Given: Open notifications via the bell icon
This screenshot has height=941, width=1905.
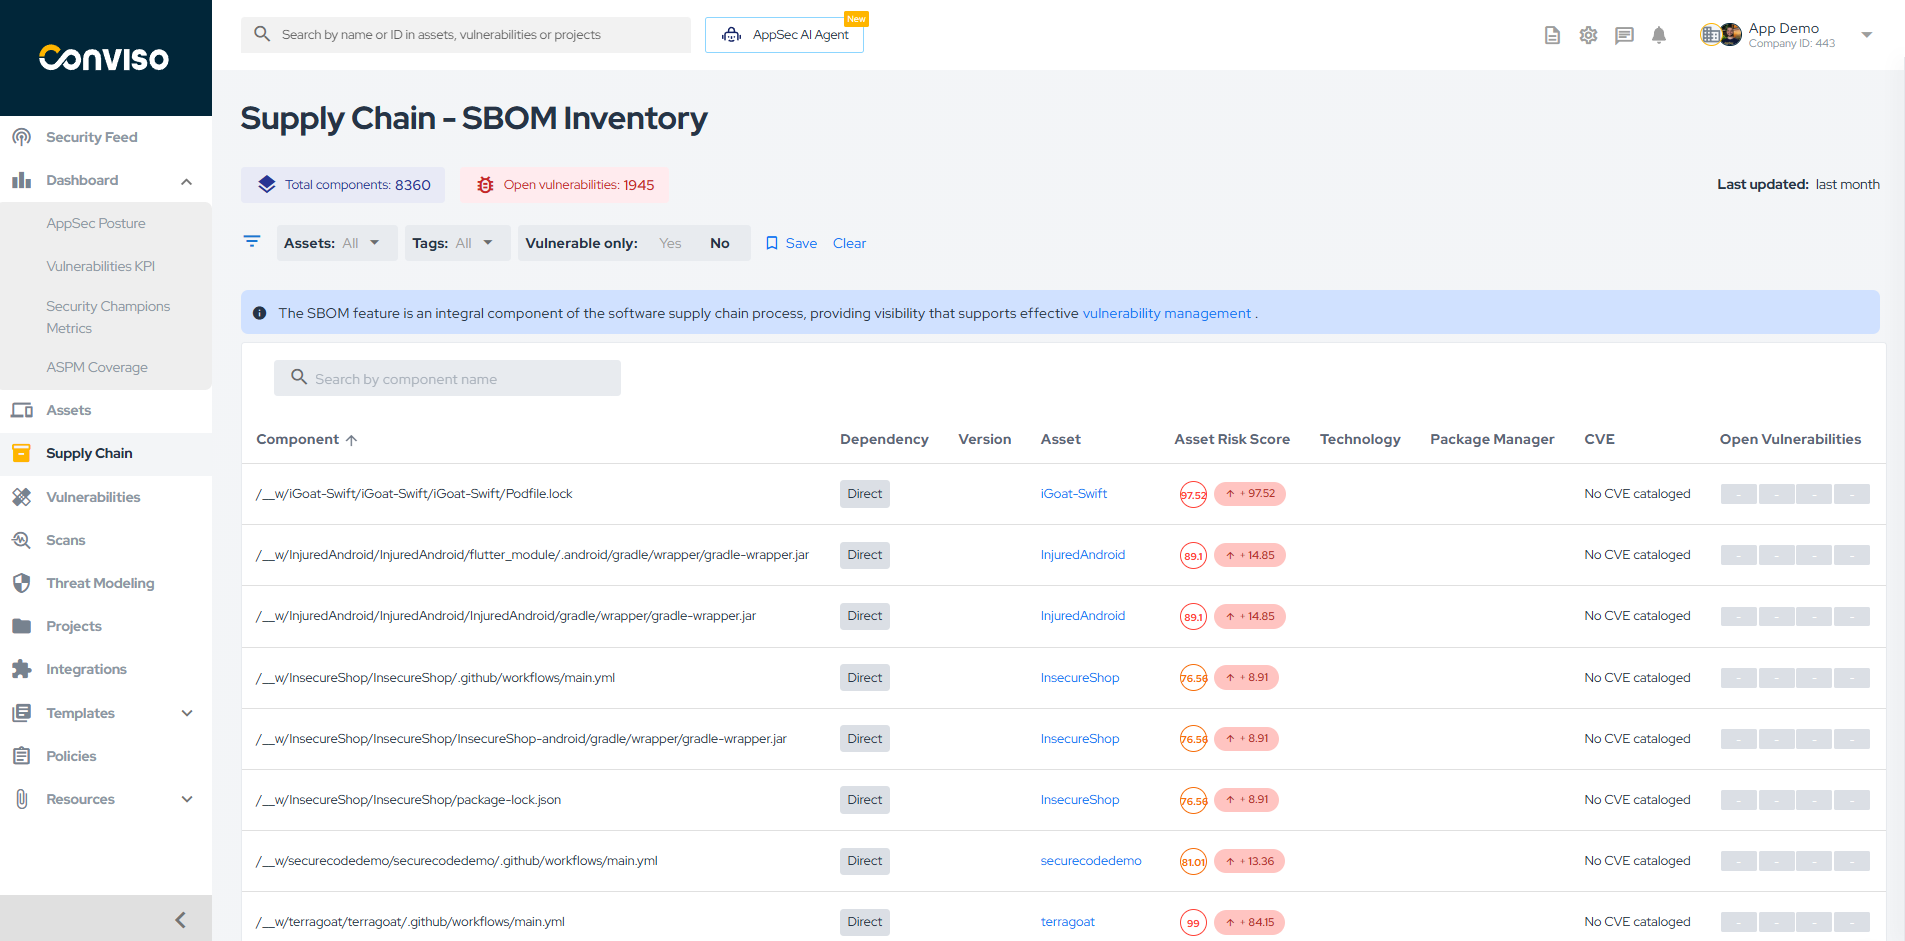Looking at the screenshot, I should coord(1659,35).
